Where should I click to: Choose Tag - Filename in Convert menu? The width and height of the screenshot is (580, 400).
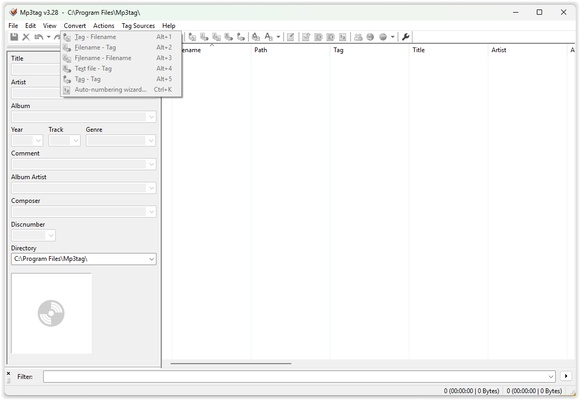pos(121,37)
